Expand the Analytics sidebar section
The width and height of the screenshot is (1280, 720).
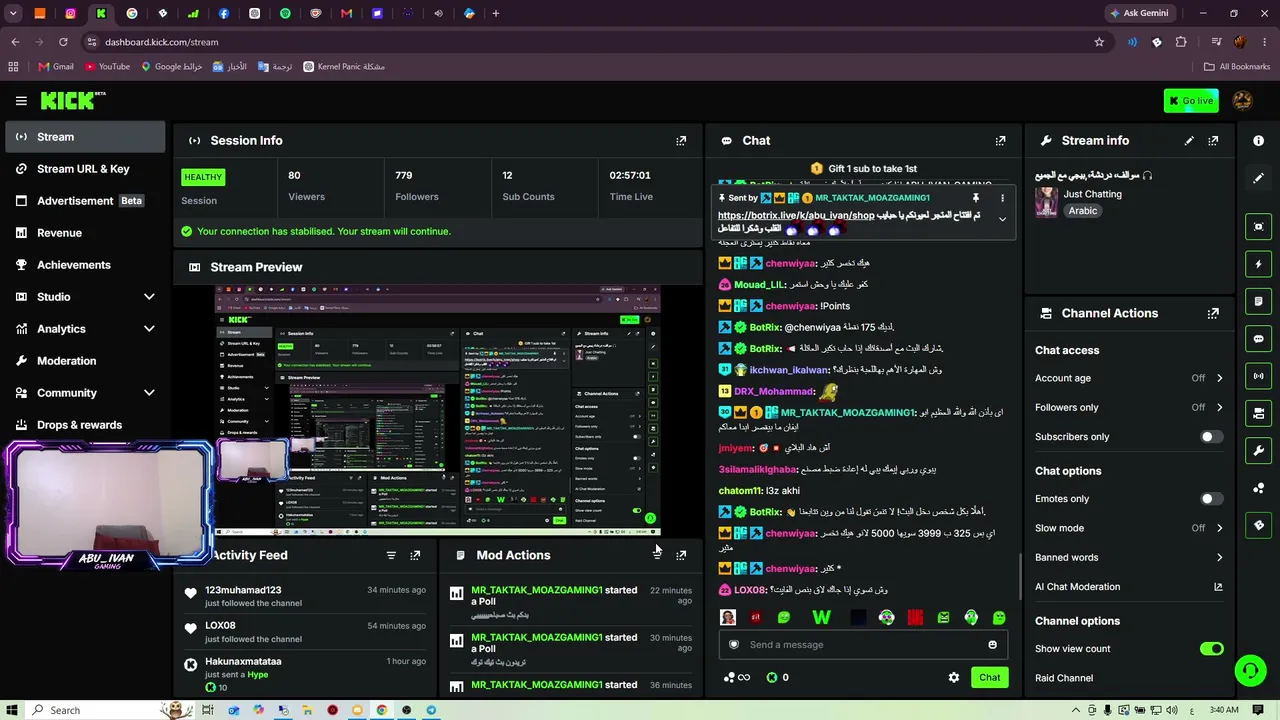click(x=149, y=329)
